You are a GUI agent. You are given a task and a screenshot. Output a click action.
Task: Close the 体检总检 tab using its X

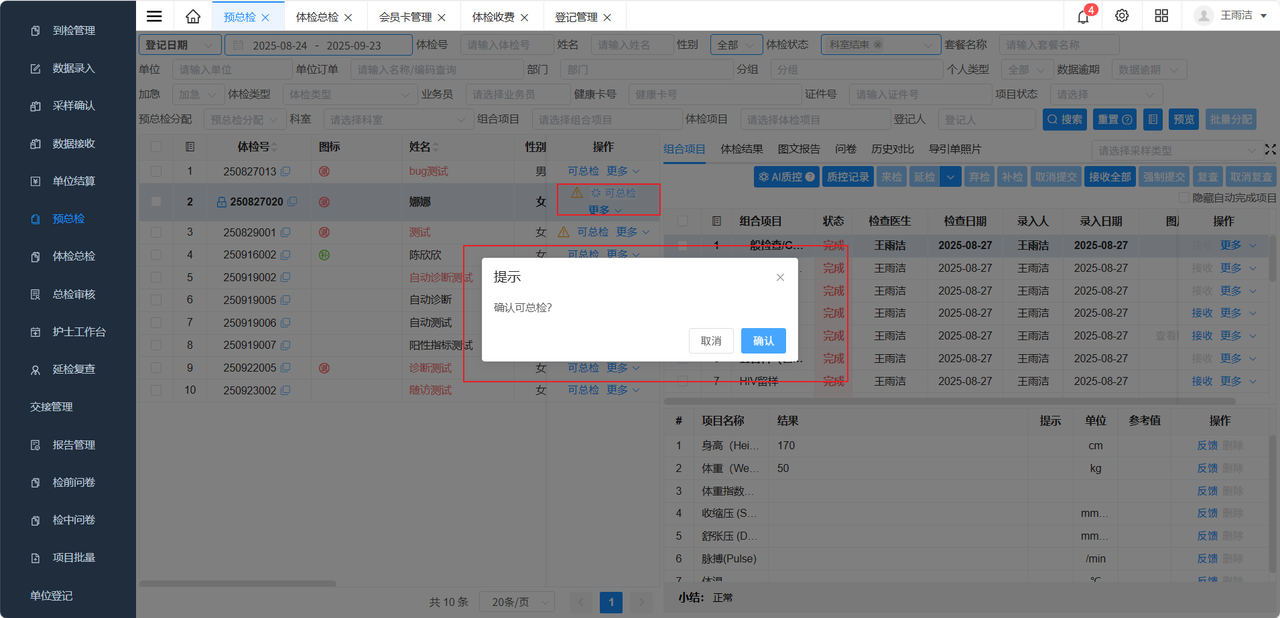pos(348,17)
